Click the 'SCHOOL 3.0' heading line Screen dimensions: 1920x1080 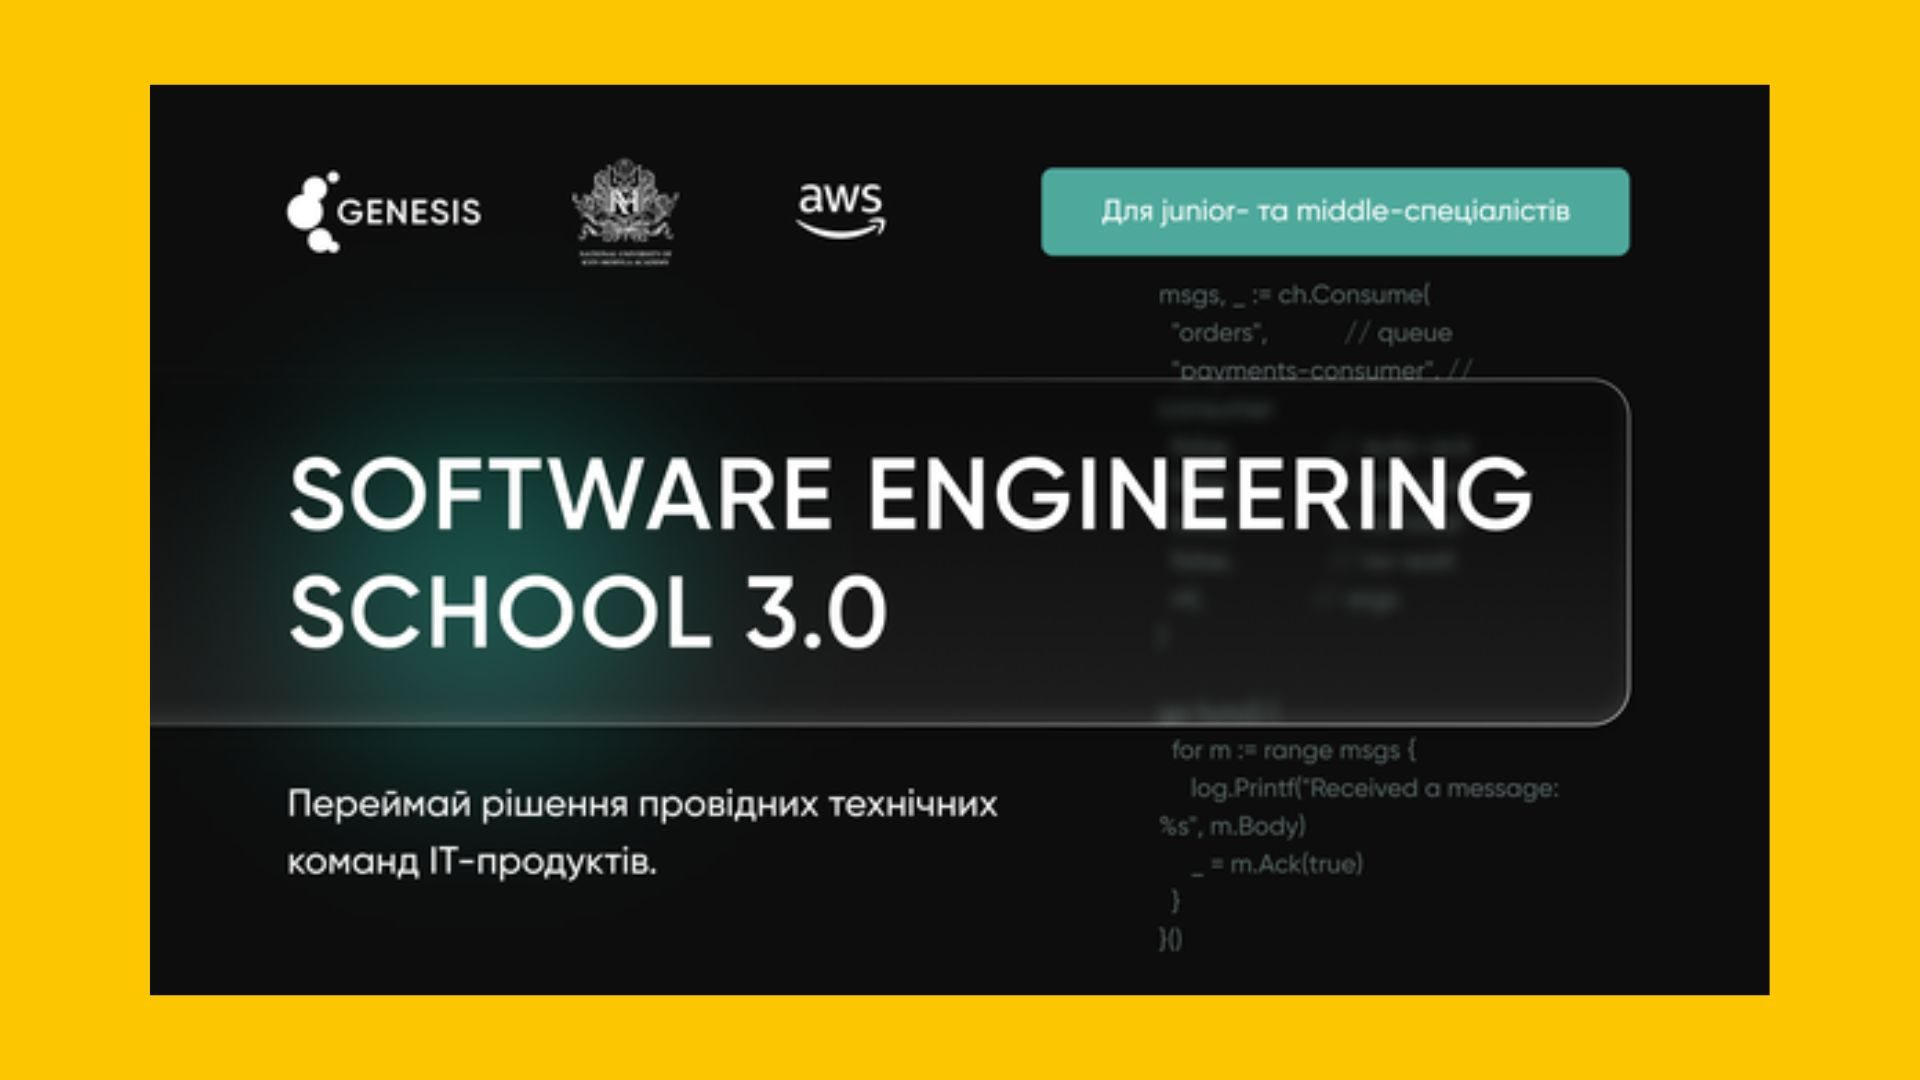[588, 611]
